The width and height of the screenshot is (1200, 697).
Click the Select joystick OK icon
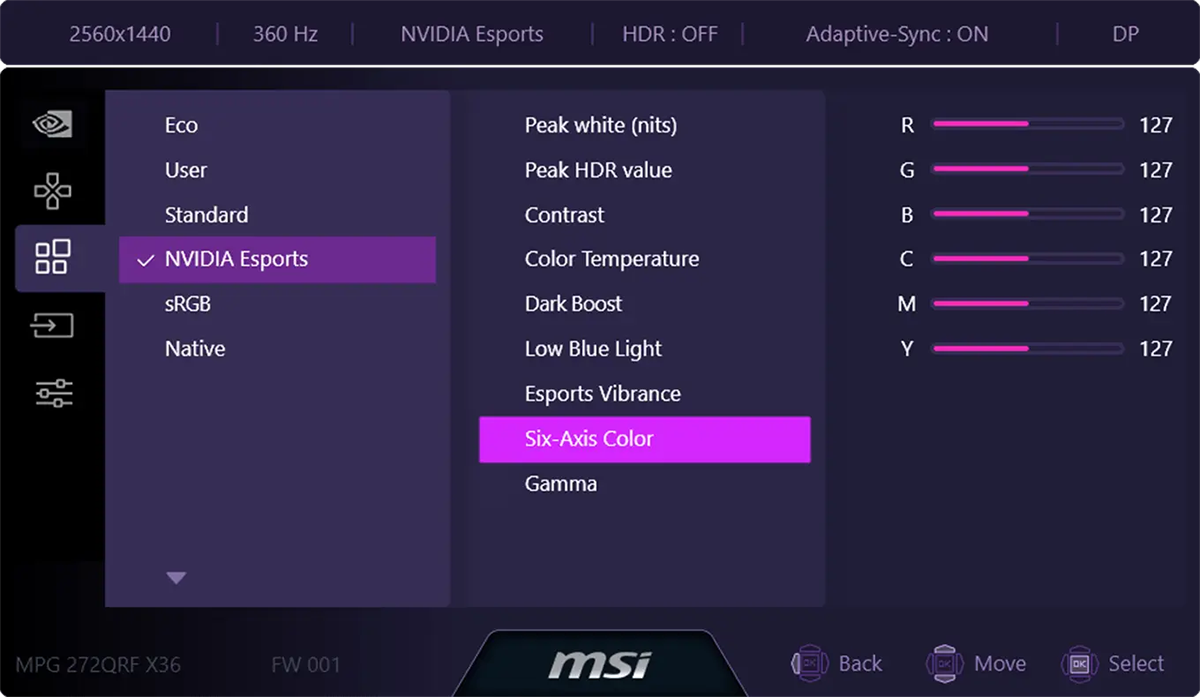pyautogui.click(x=1078, y=663)
